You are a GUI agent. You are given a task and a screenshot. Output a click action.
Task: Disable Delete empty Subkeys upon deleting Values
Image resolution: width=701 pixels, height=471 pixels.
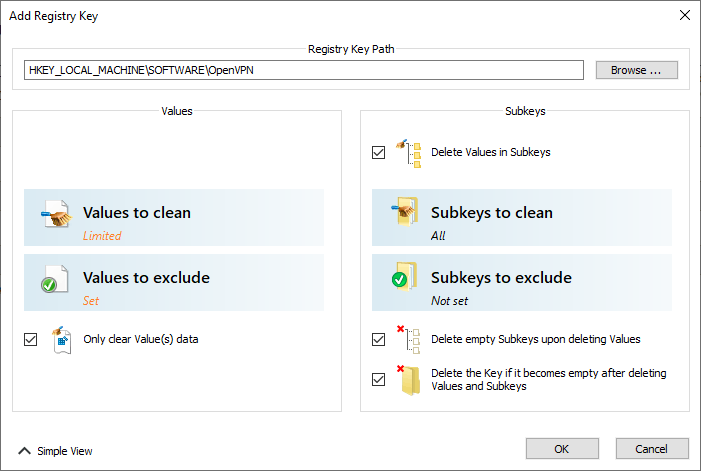(x=378, y=340)
